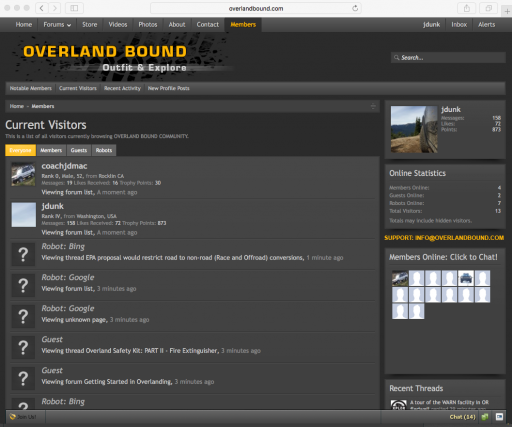
Task: Open coachjdmac's profile link
Action: 64,166
